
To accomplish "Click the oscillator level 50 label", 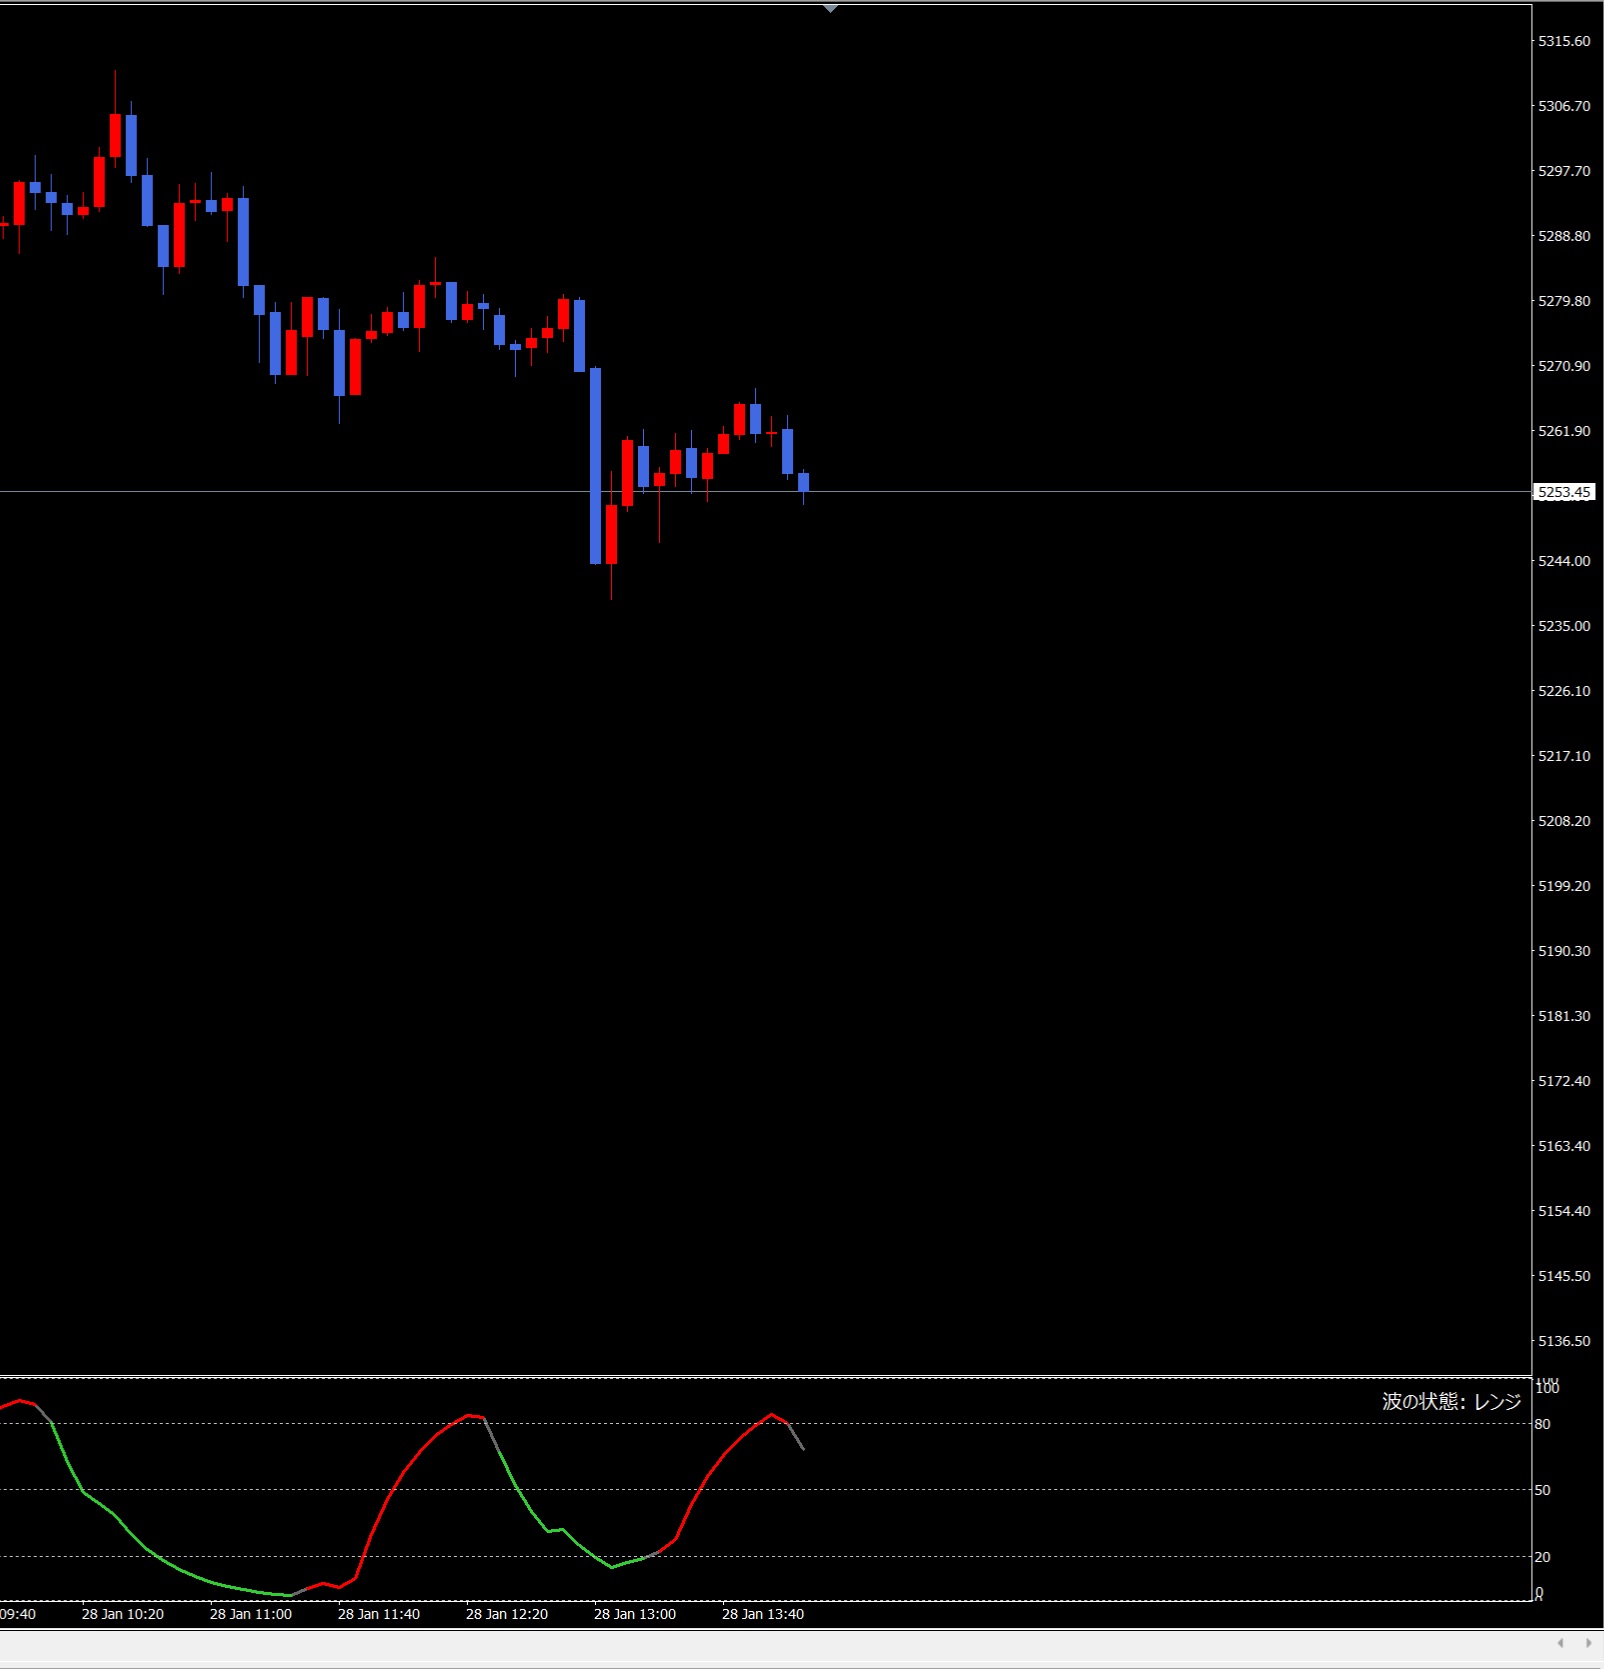I will pos(1543,1490).
